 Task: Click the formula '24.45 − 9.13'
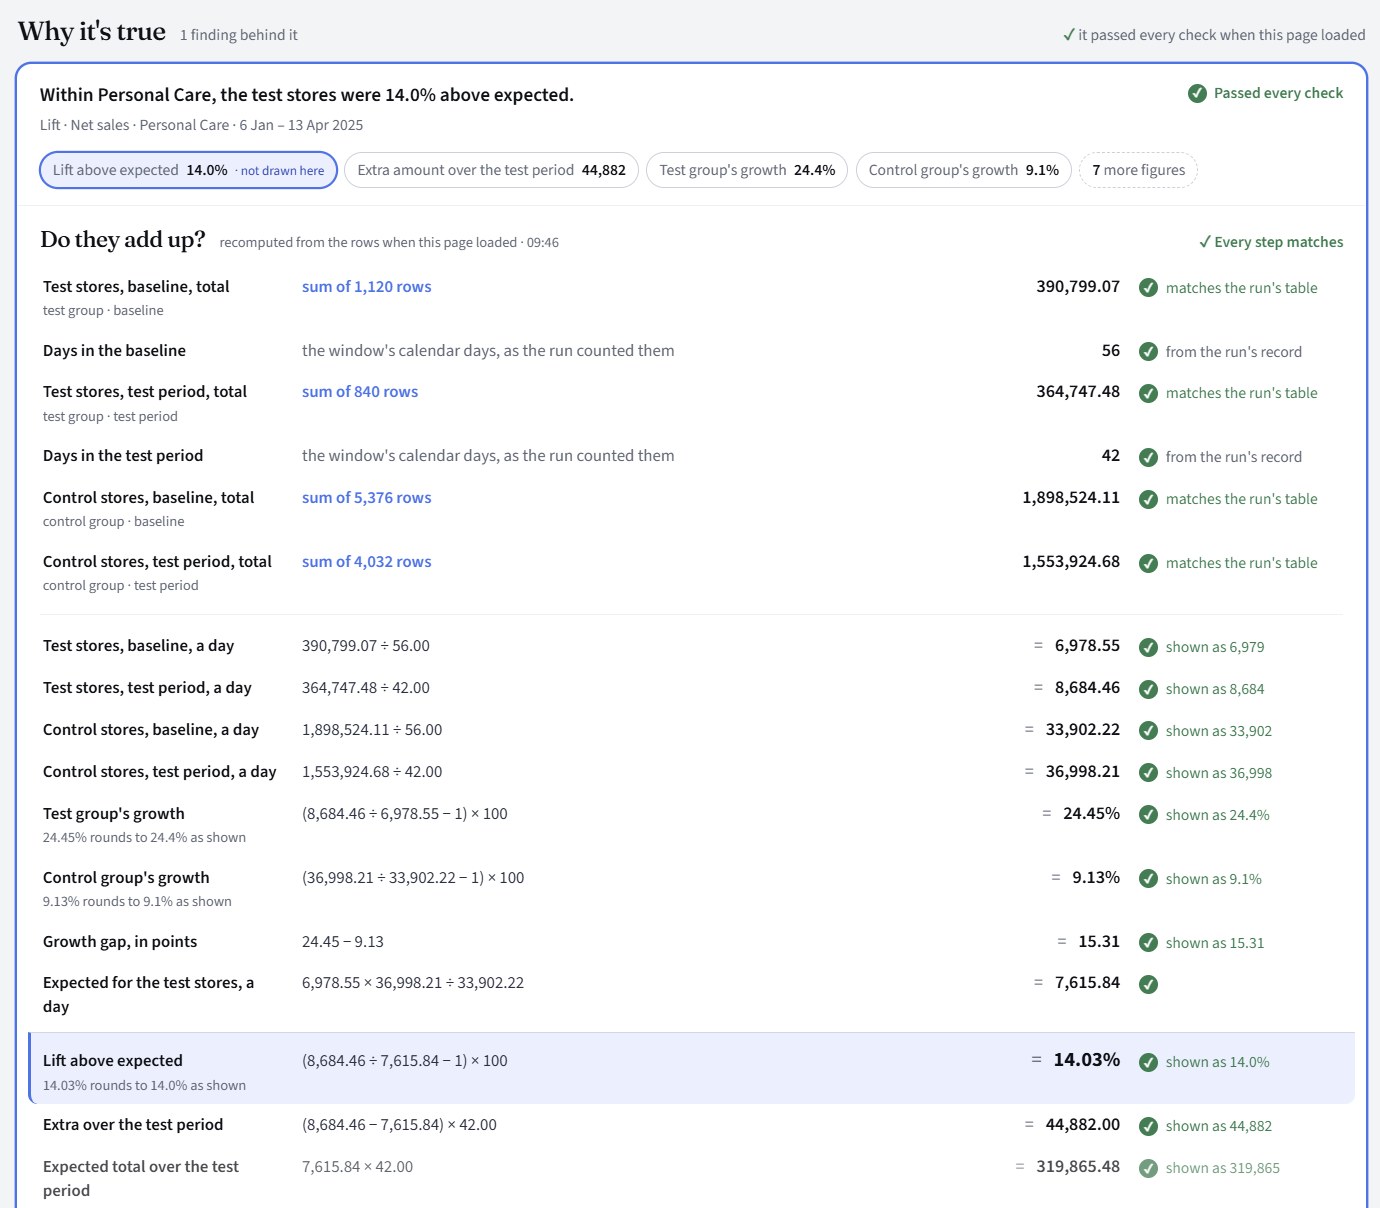pyautogui.click(x=343, y=942)
